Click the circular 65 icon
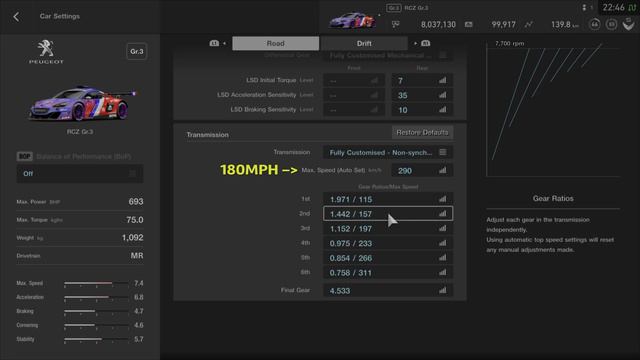 point(611,24)
